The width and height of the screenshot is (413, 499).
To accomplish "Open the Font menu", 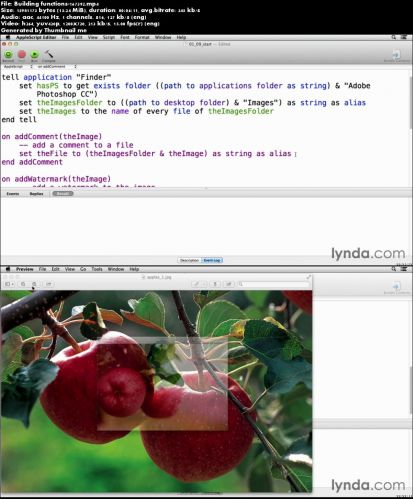I will point(125,37).
